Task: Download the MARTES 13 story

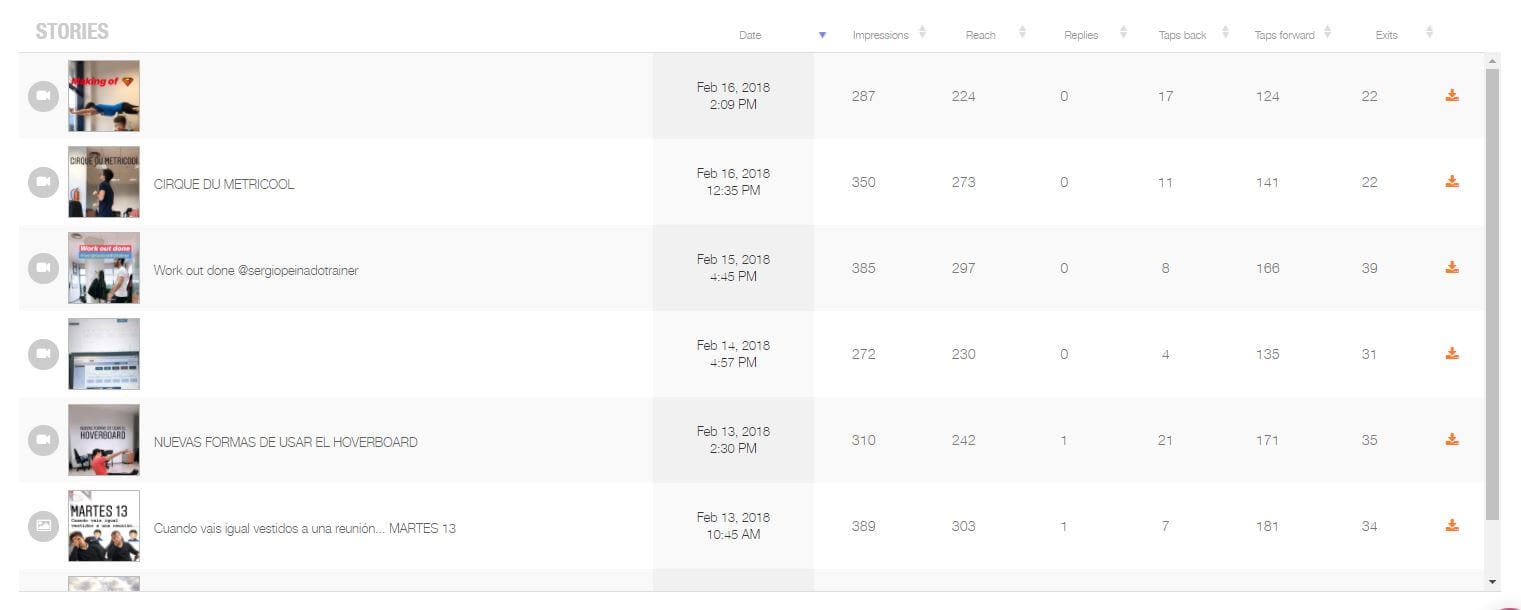Action: [1452, 526]
